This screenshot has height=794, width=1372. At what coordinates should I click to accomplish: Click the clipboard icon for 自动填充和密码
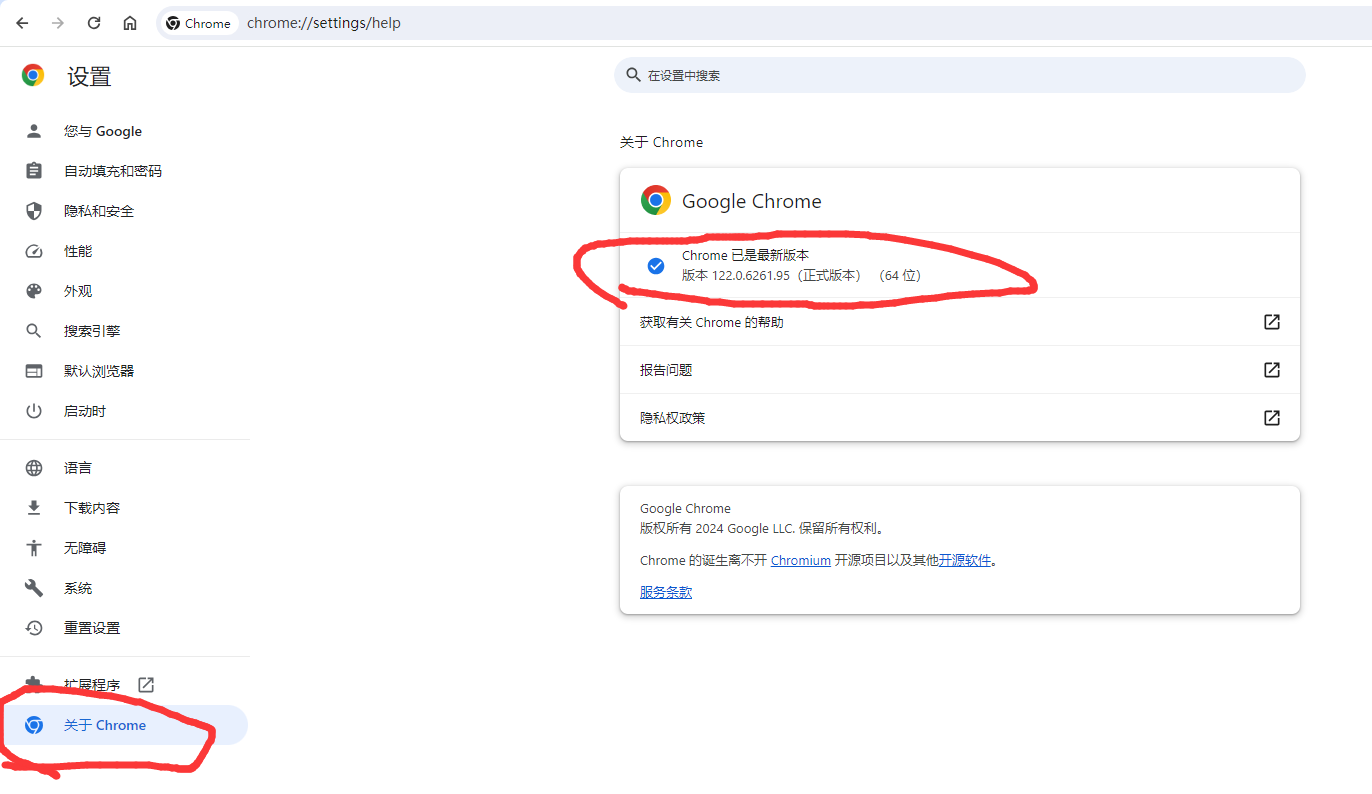tap(34, 171)
